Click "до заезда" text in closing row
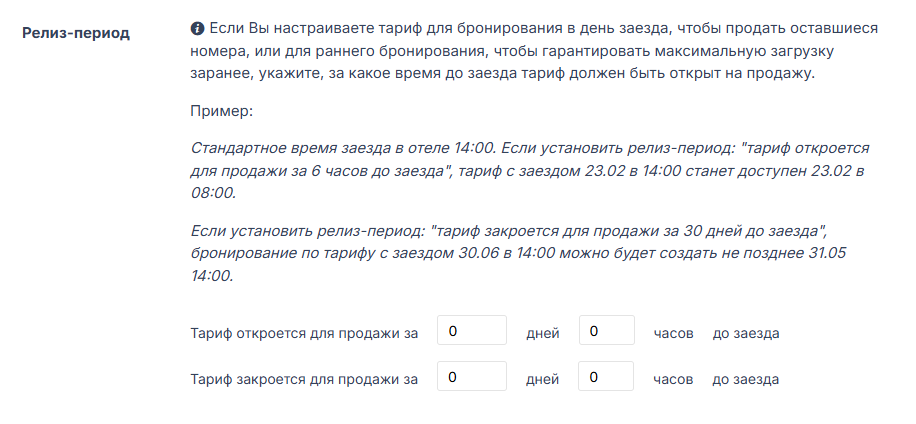The image size is (916, 424). [x=745, y=379]
